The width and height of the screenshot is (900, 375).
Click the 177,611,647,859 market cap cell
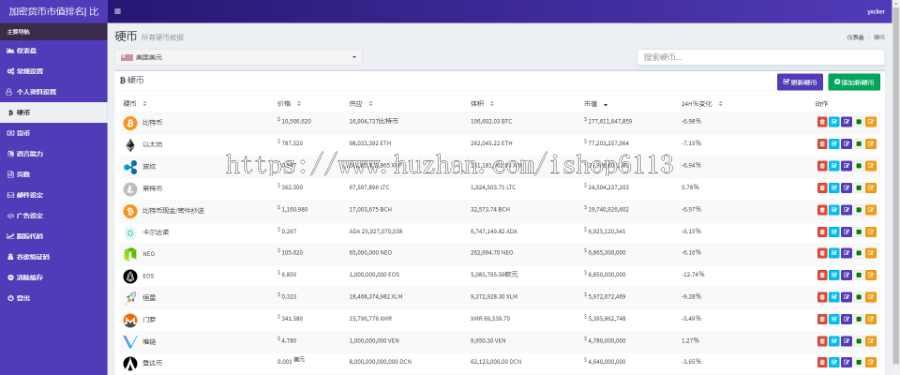pyautogui.click(x=608, y=121)
